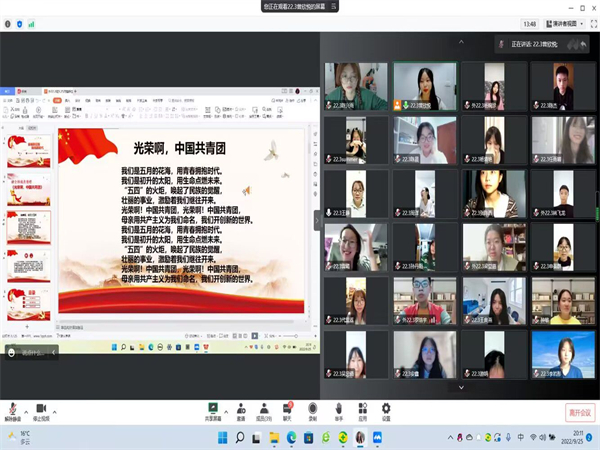The height and width of the screenshot is (450, 600).
Task: Click the red leave meeting button
Action: [579, 411]
